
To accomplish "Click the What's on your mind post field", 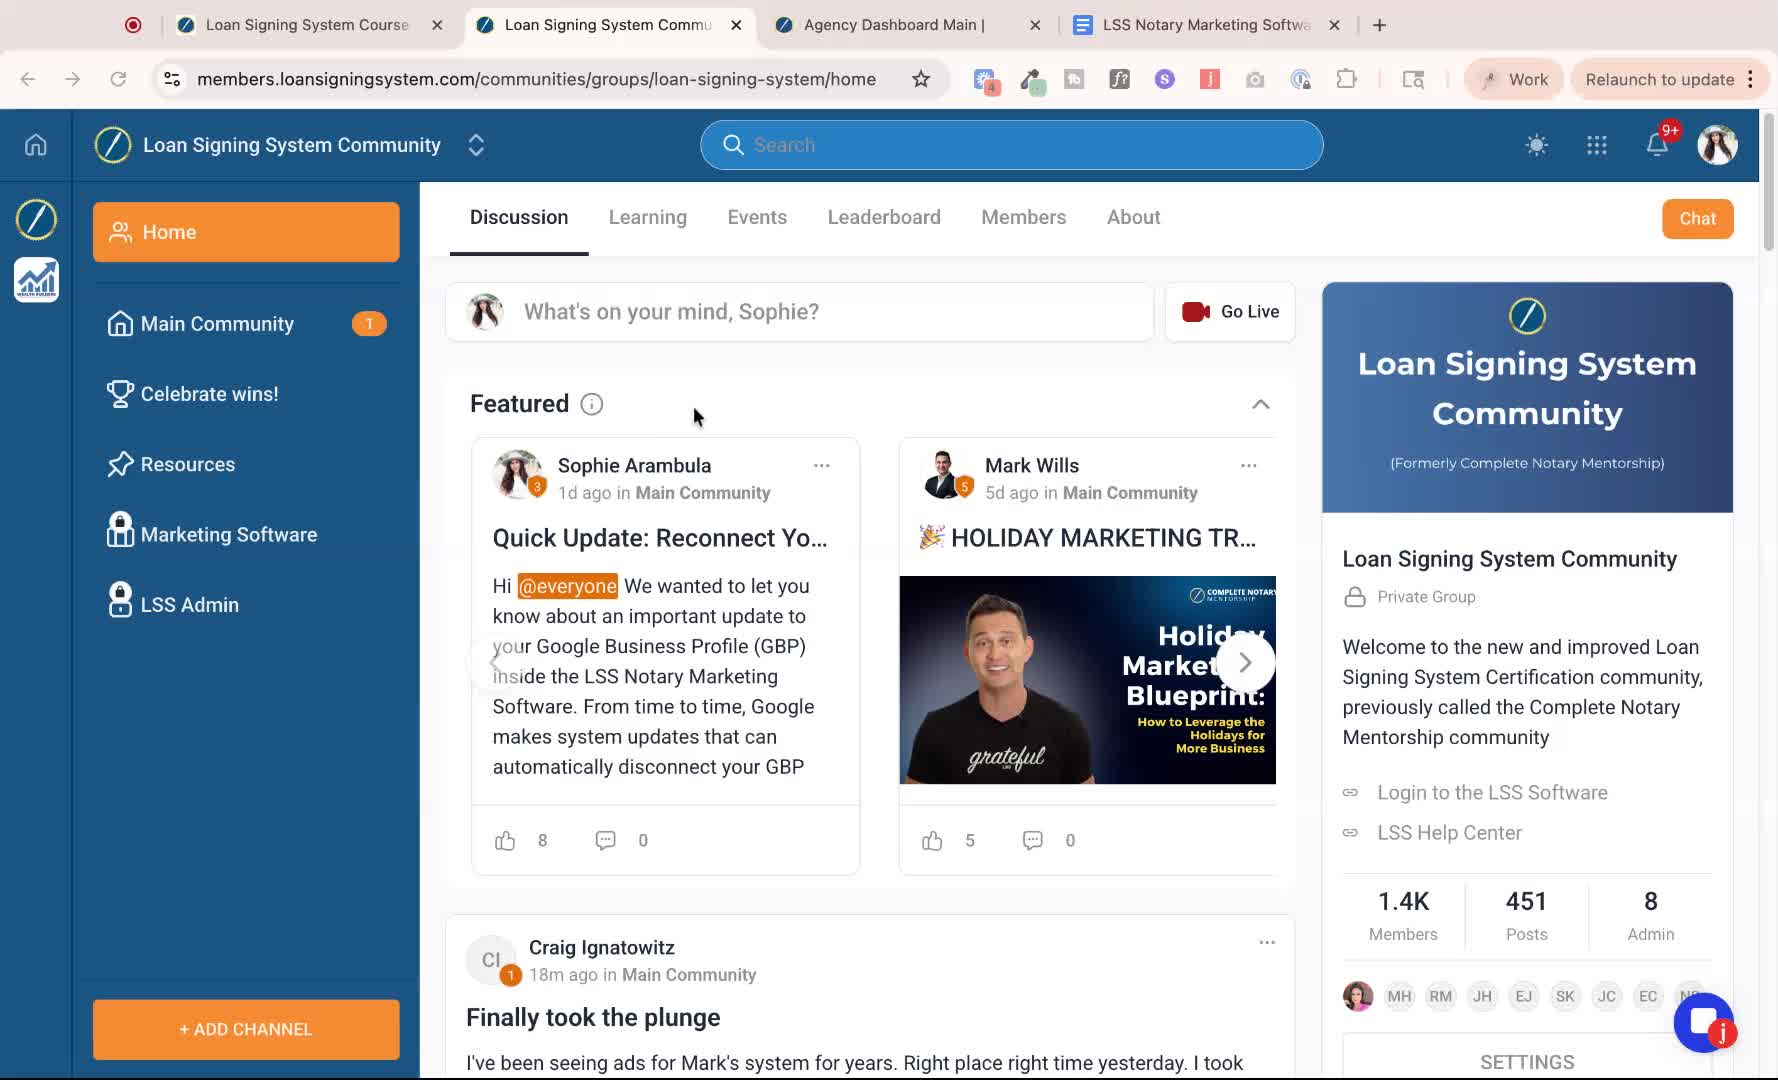I will coord(799,312).
